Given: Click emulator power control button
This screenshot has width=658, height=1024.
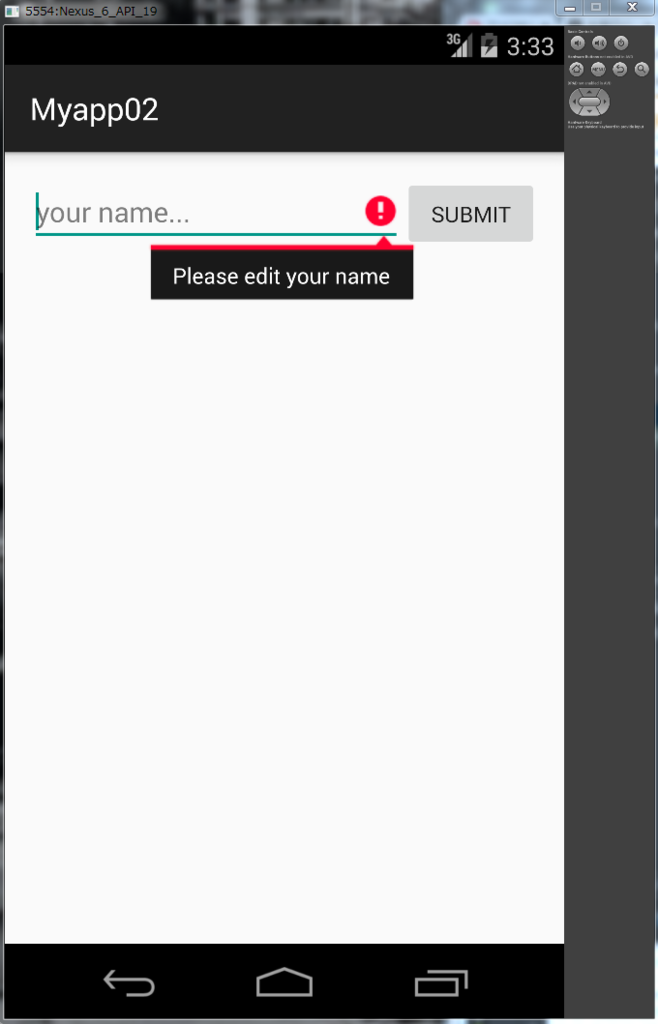Looking at the screenshot, I should [621, 43].
